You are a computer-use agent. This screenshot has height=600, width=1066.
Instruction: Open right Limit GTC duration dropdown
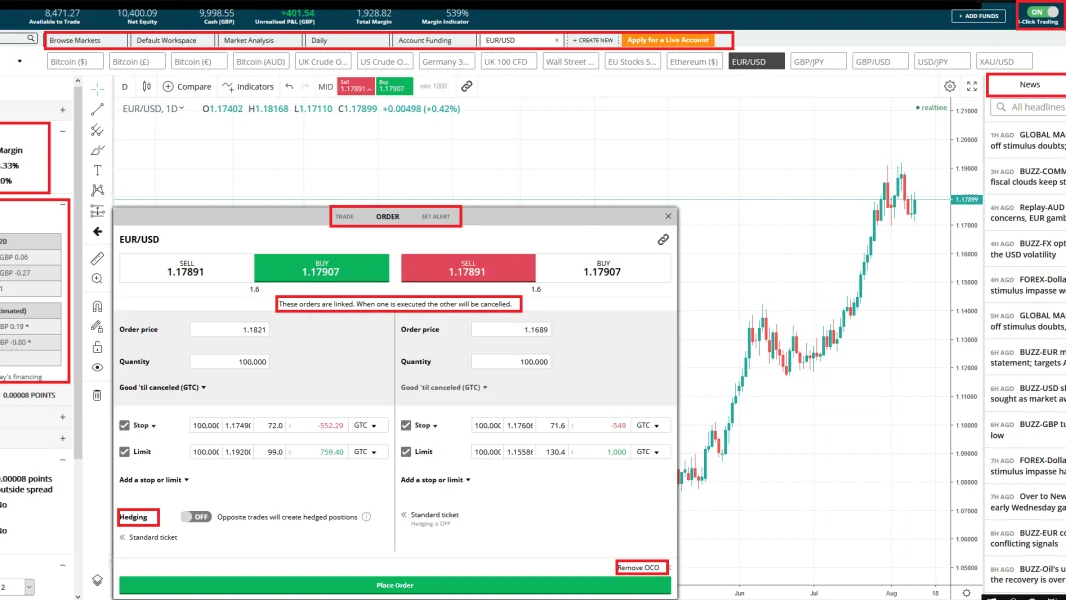coord(650,452)
